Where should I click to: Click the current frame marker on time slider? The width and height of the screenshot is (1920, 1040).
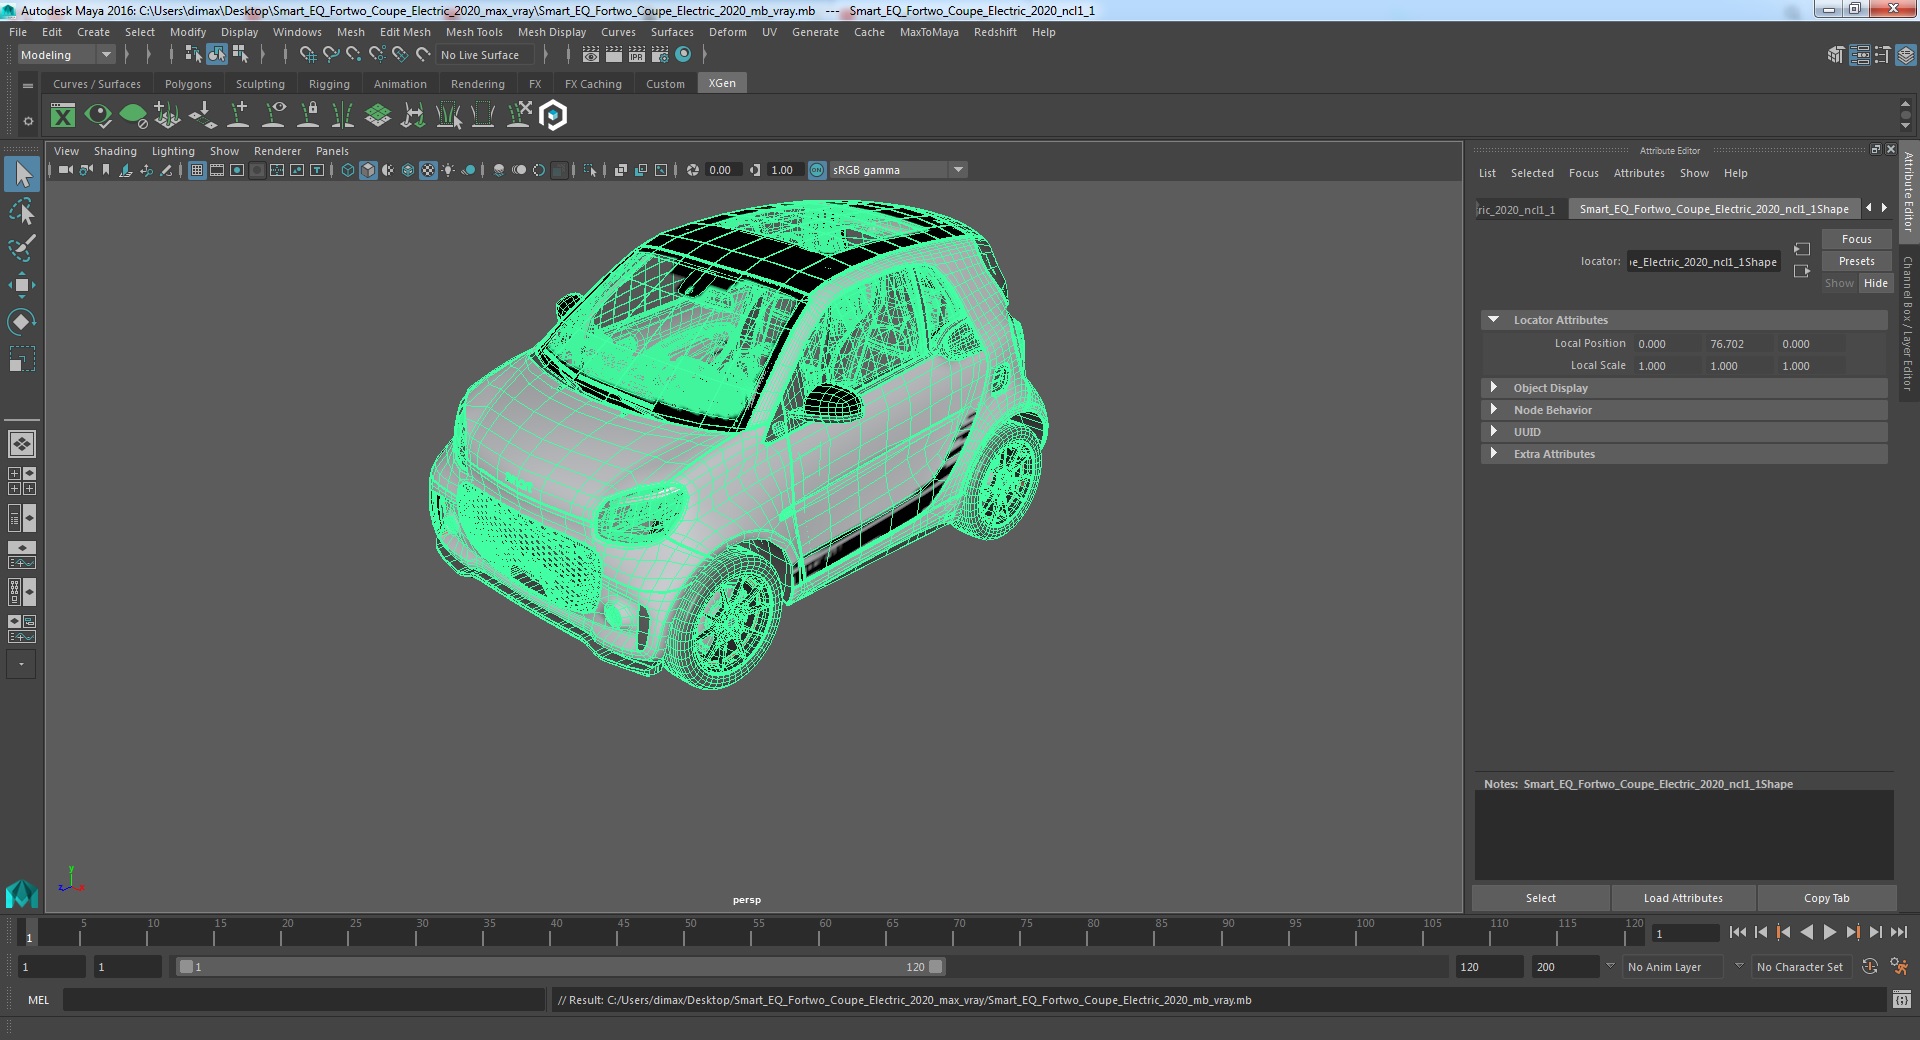pos(29,932)
